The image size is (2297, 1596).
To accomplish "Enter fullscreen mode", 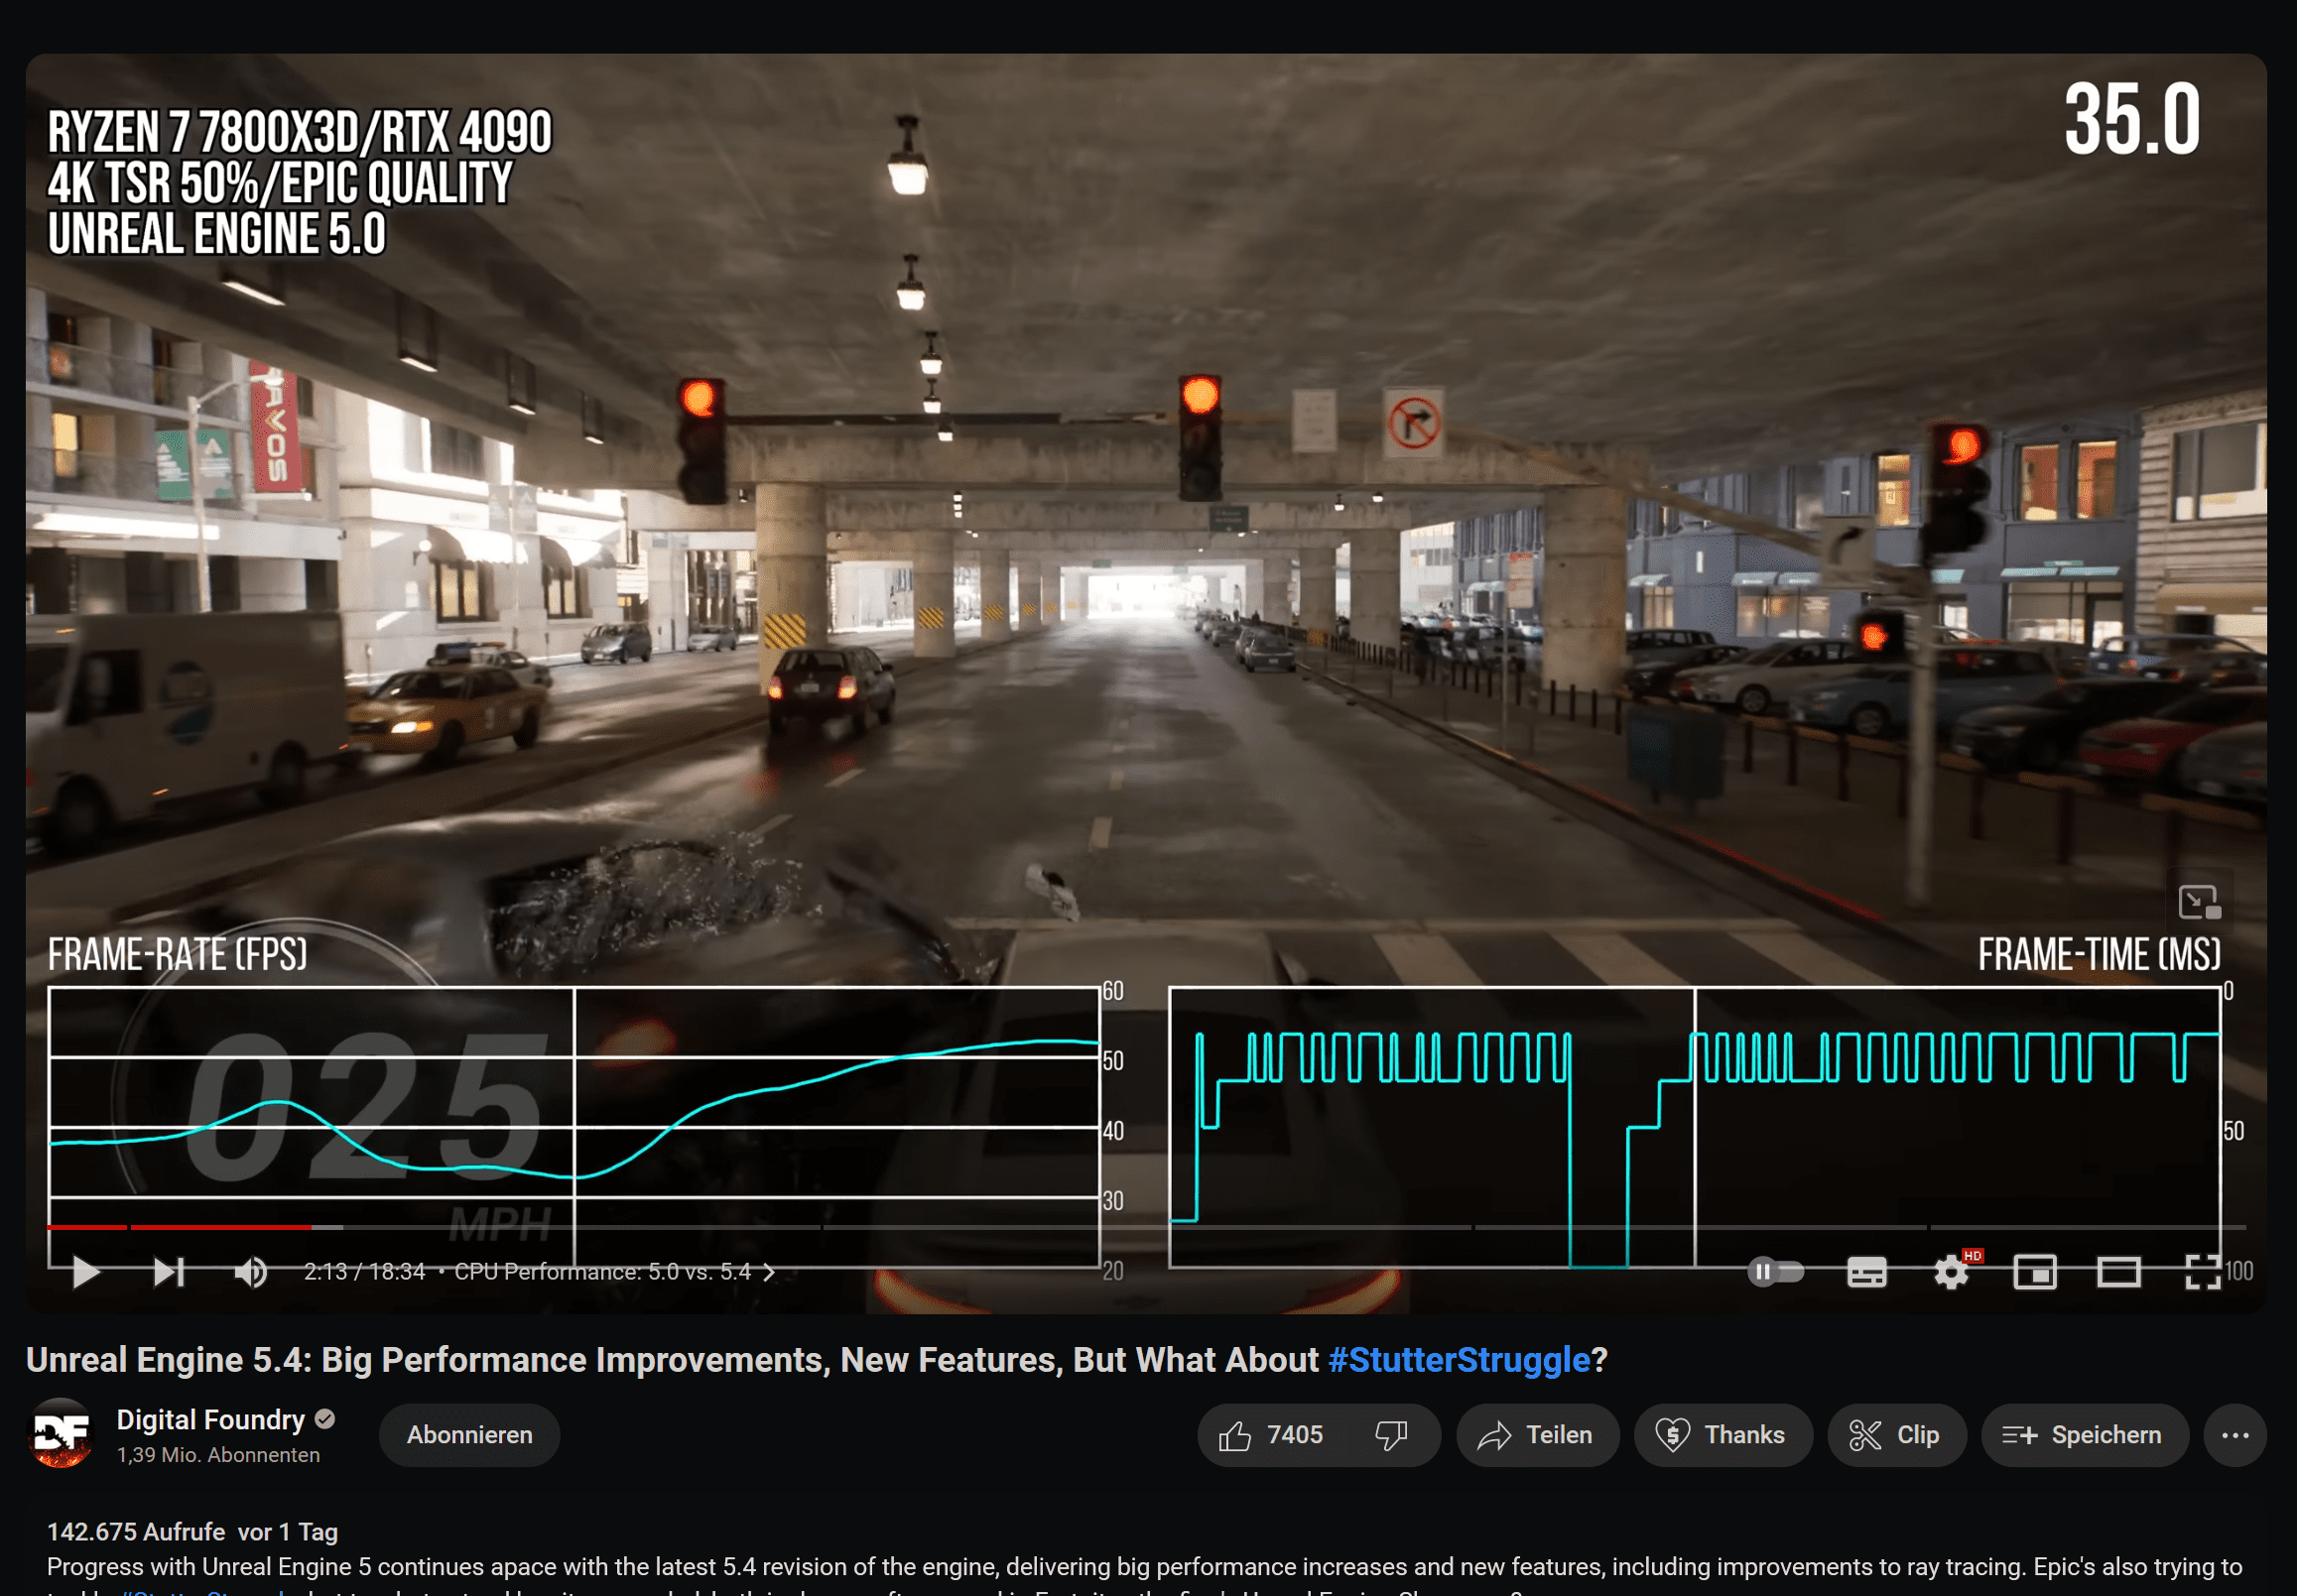I will 2203,1272.
